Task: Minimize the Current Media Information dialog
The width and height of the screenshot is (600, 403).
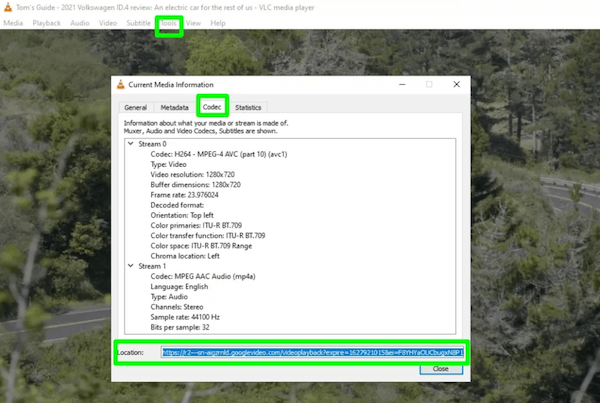Action: pyautogui.click(x=402, y=84)
